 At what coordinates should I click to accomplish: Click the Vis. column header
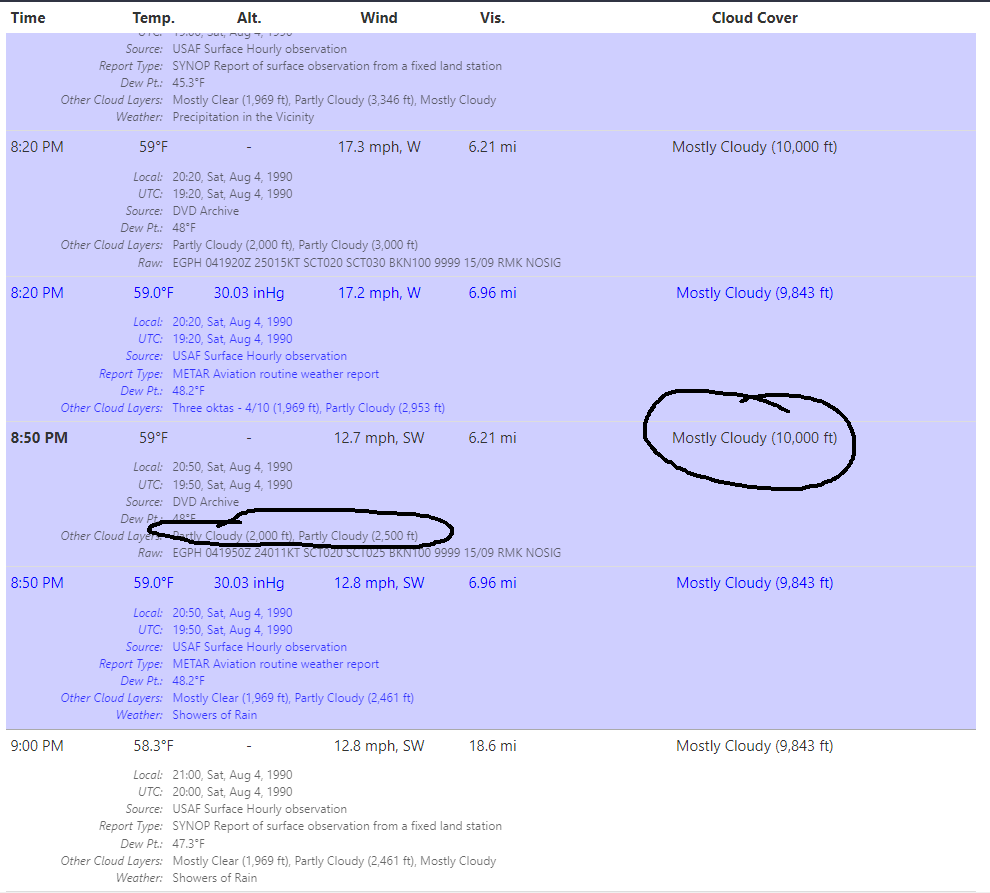pyautogui.click(x=492, y=17)
